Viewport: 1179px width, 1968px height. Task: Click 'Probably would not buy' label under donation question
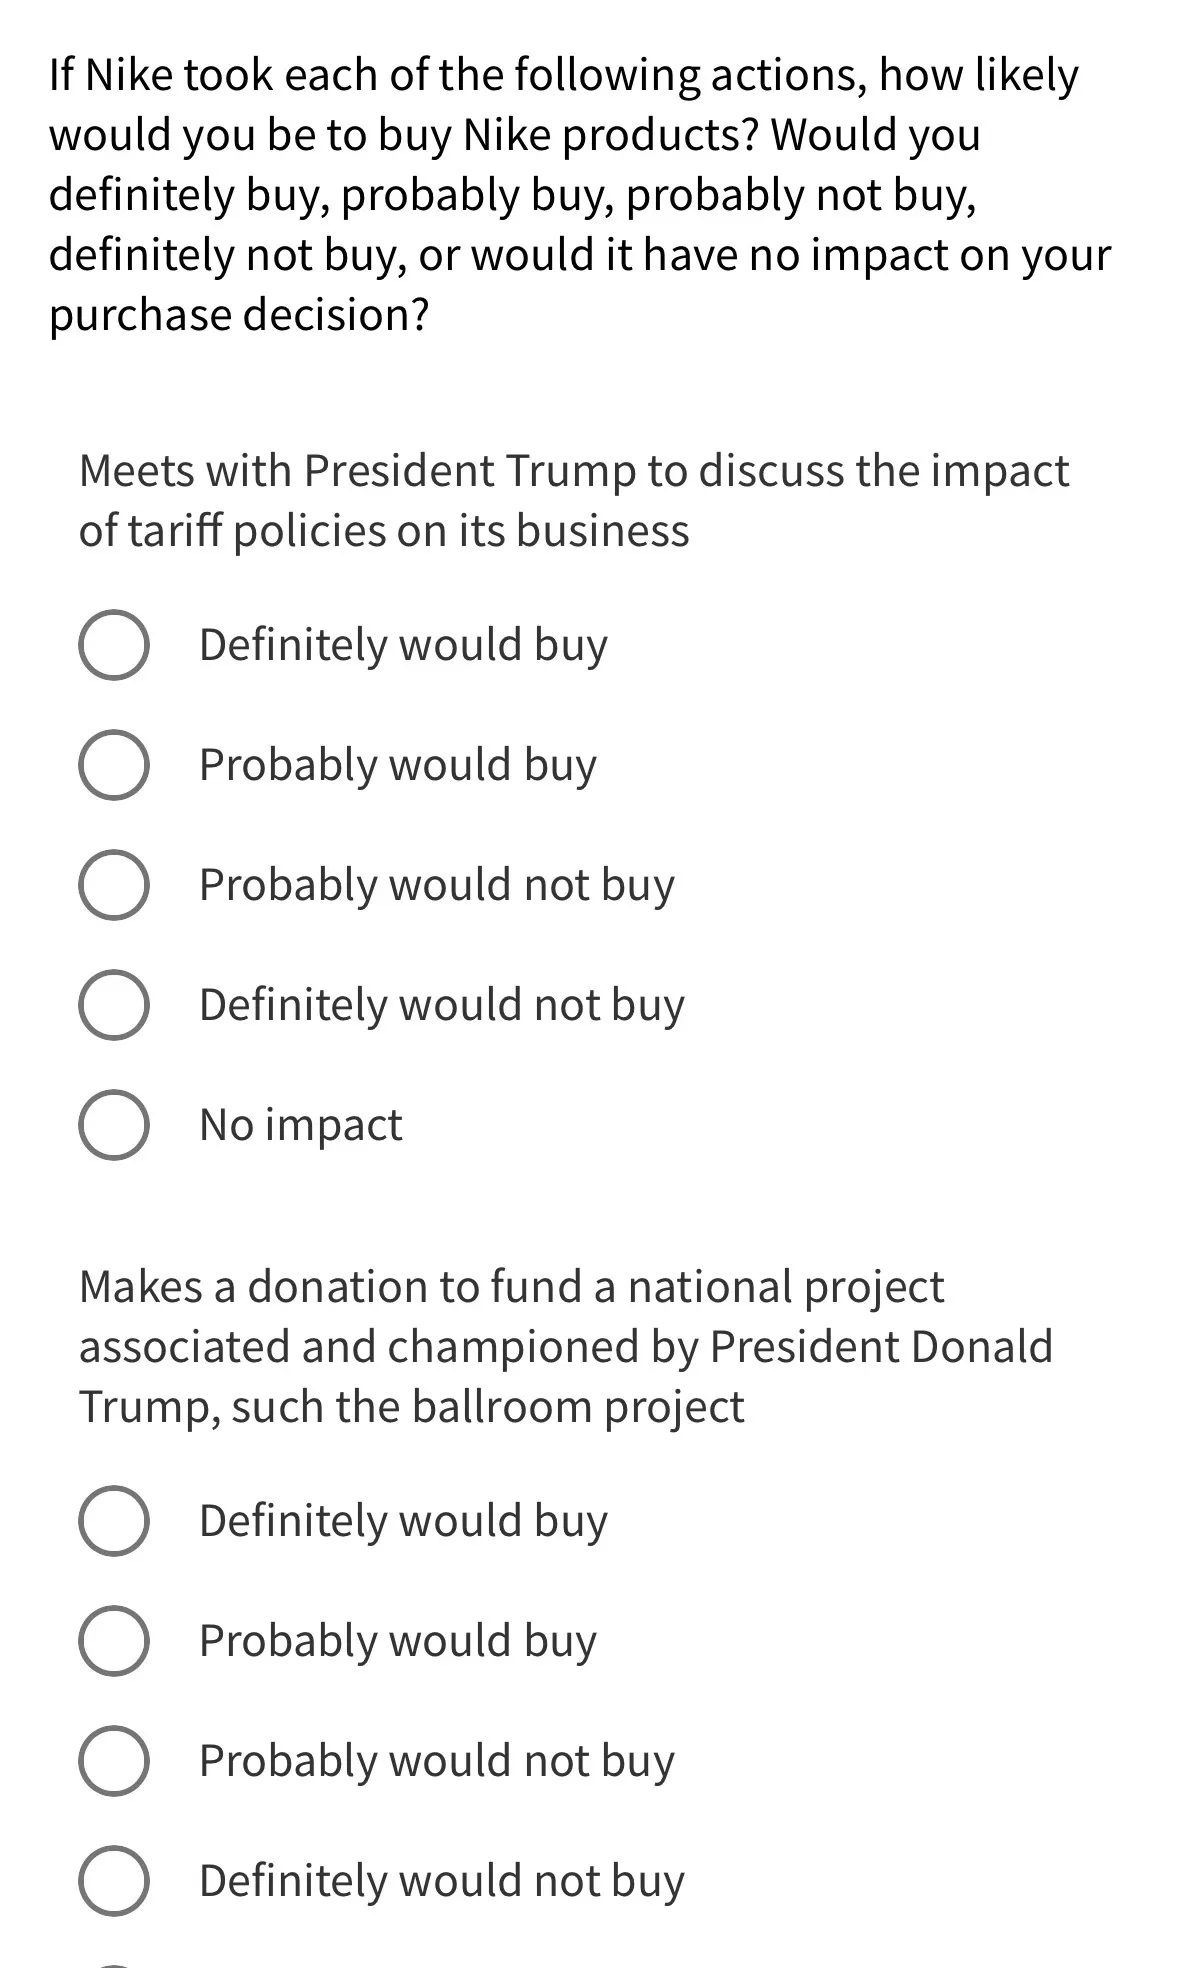pos(437,1762)
